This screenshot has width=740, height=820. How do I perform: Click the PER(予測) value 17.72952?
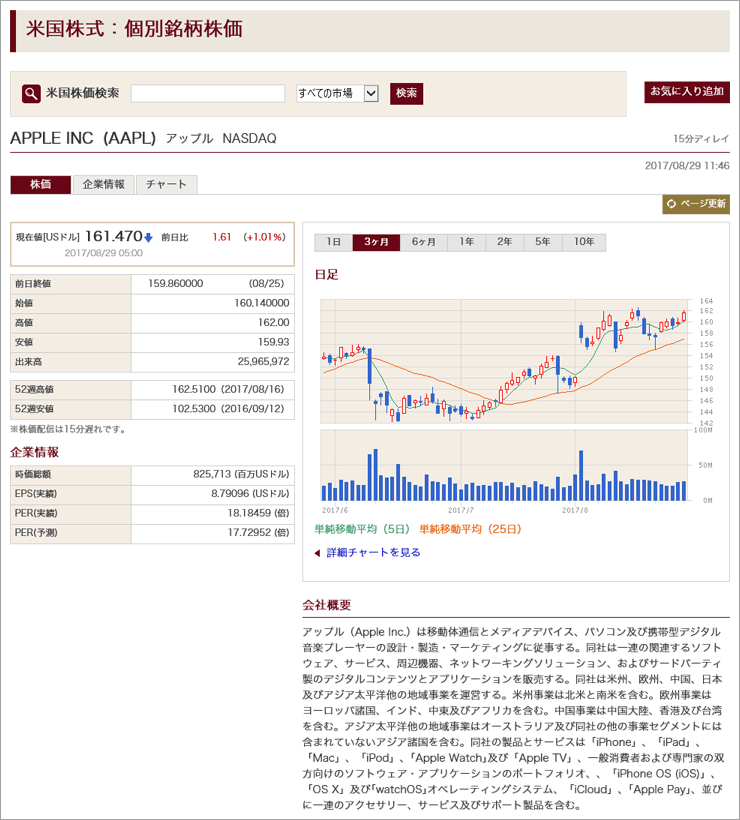coord(249,532)
